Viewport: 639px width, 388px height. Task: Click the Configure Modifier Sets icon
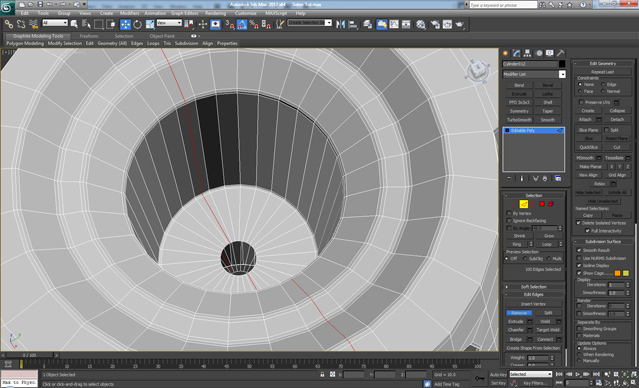[x=558, y=179]
